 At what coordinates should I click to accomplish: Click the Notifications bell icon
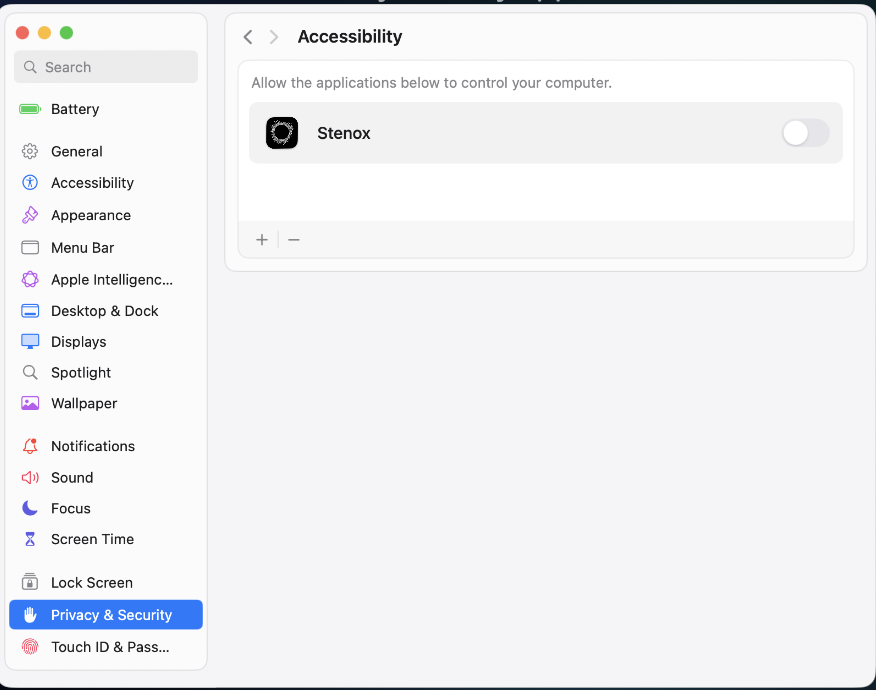tap(30, 446)
